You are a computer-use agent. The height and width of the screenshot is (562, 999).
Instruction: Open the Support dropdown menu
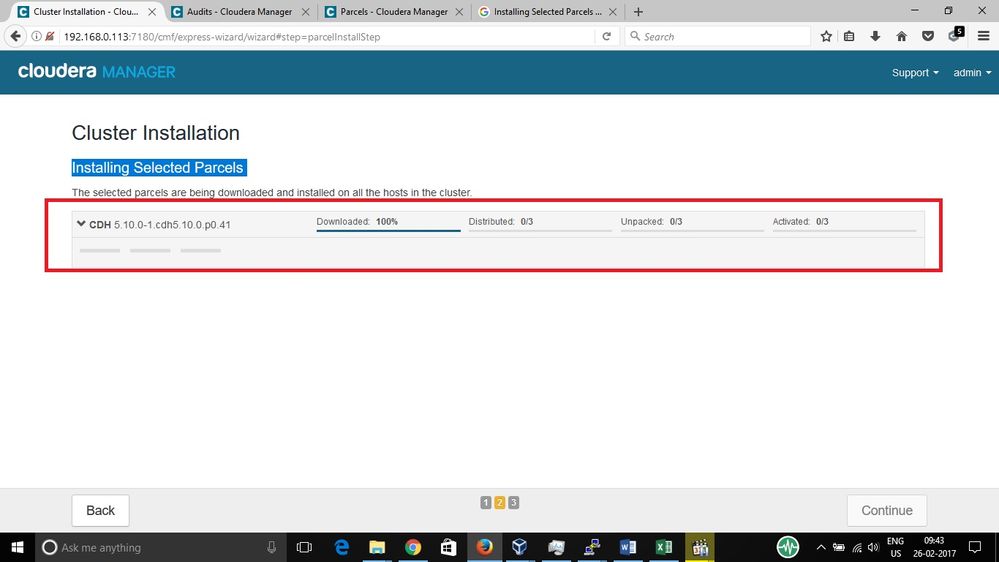click(x=915, y=73)
